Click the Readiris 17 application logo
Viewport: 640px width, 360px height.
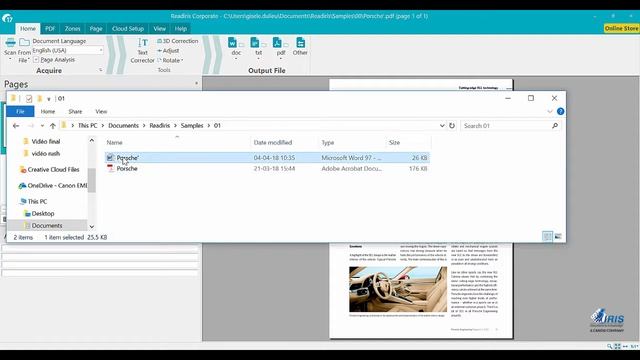(x=7, y=18)
